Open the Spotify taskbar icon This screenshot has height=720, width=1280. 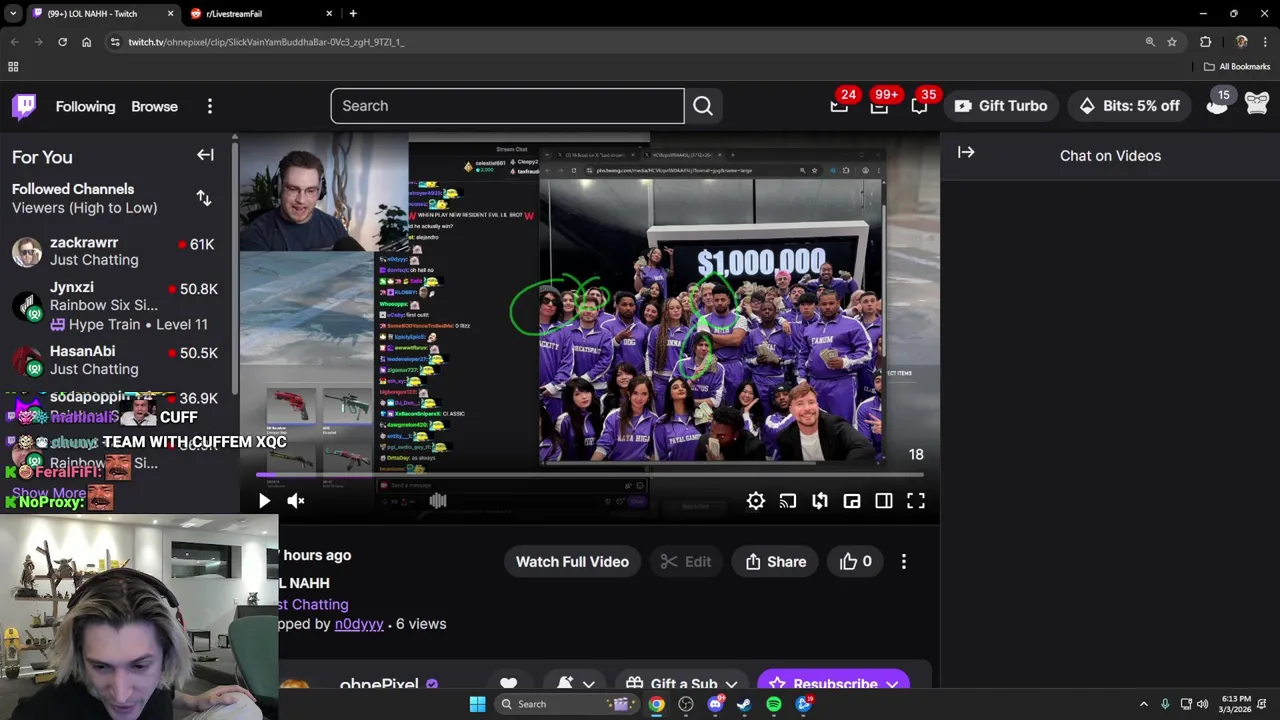pyautogui.click(x=773, y=704)
